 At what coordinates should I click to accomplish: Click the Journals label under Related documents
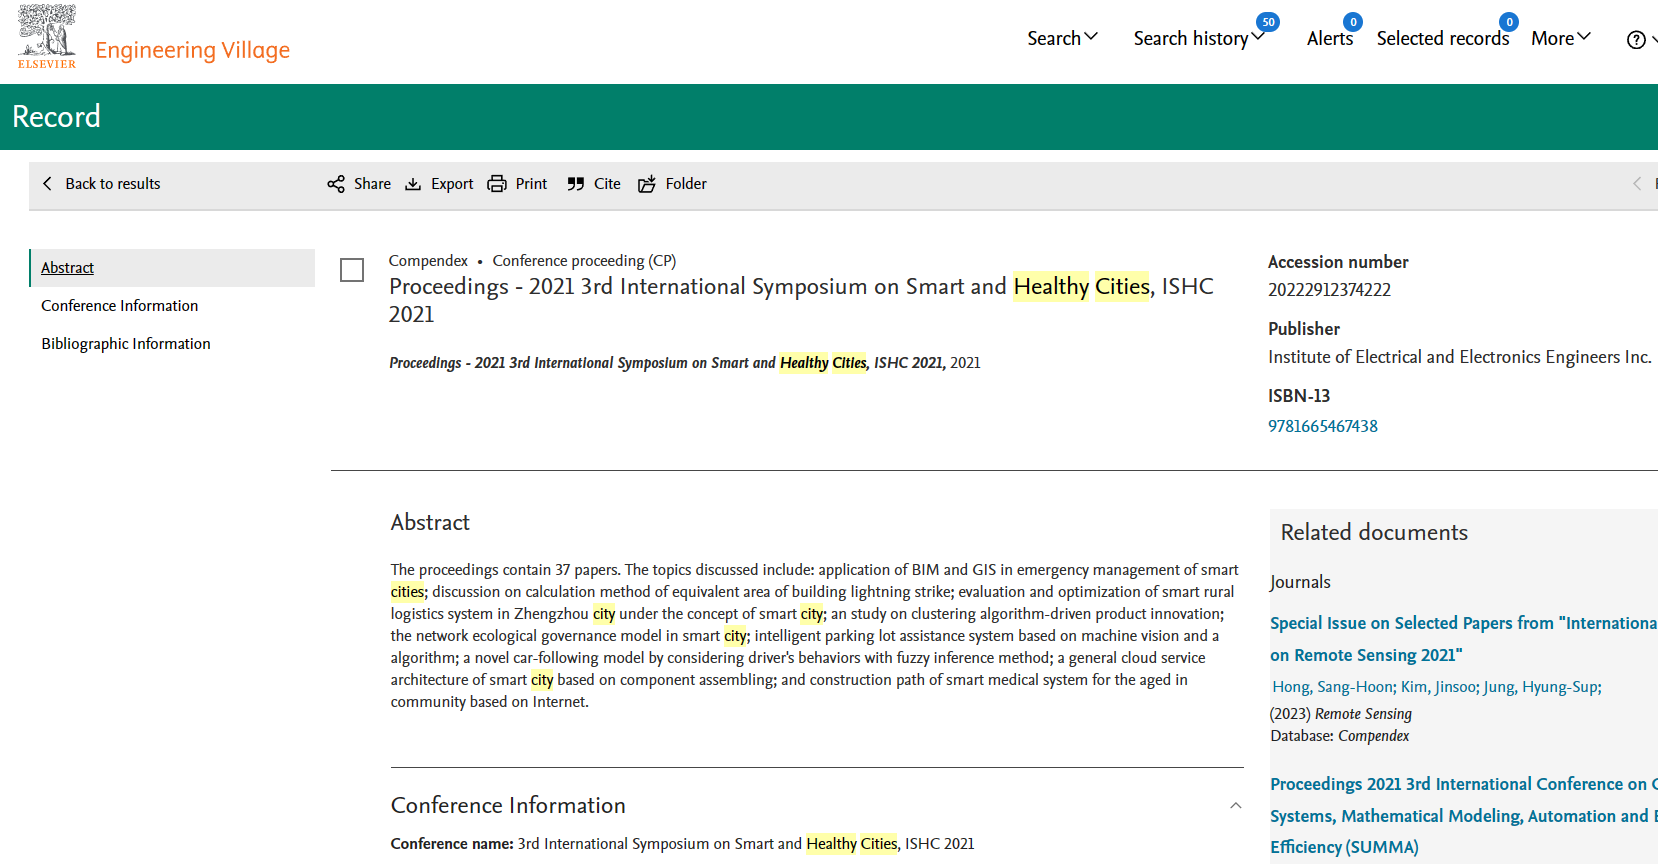[x=1300, y=582]
